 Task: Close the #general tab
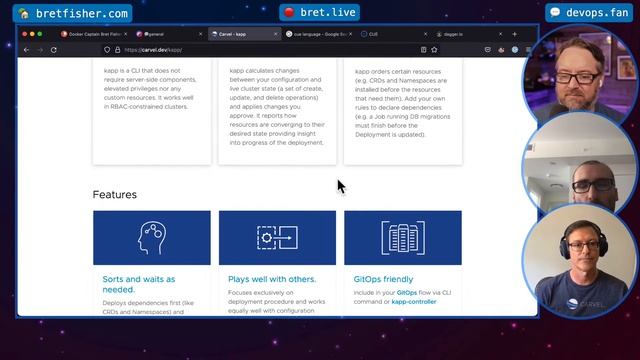point(200,34)
